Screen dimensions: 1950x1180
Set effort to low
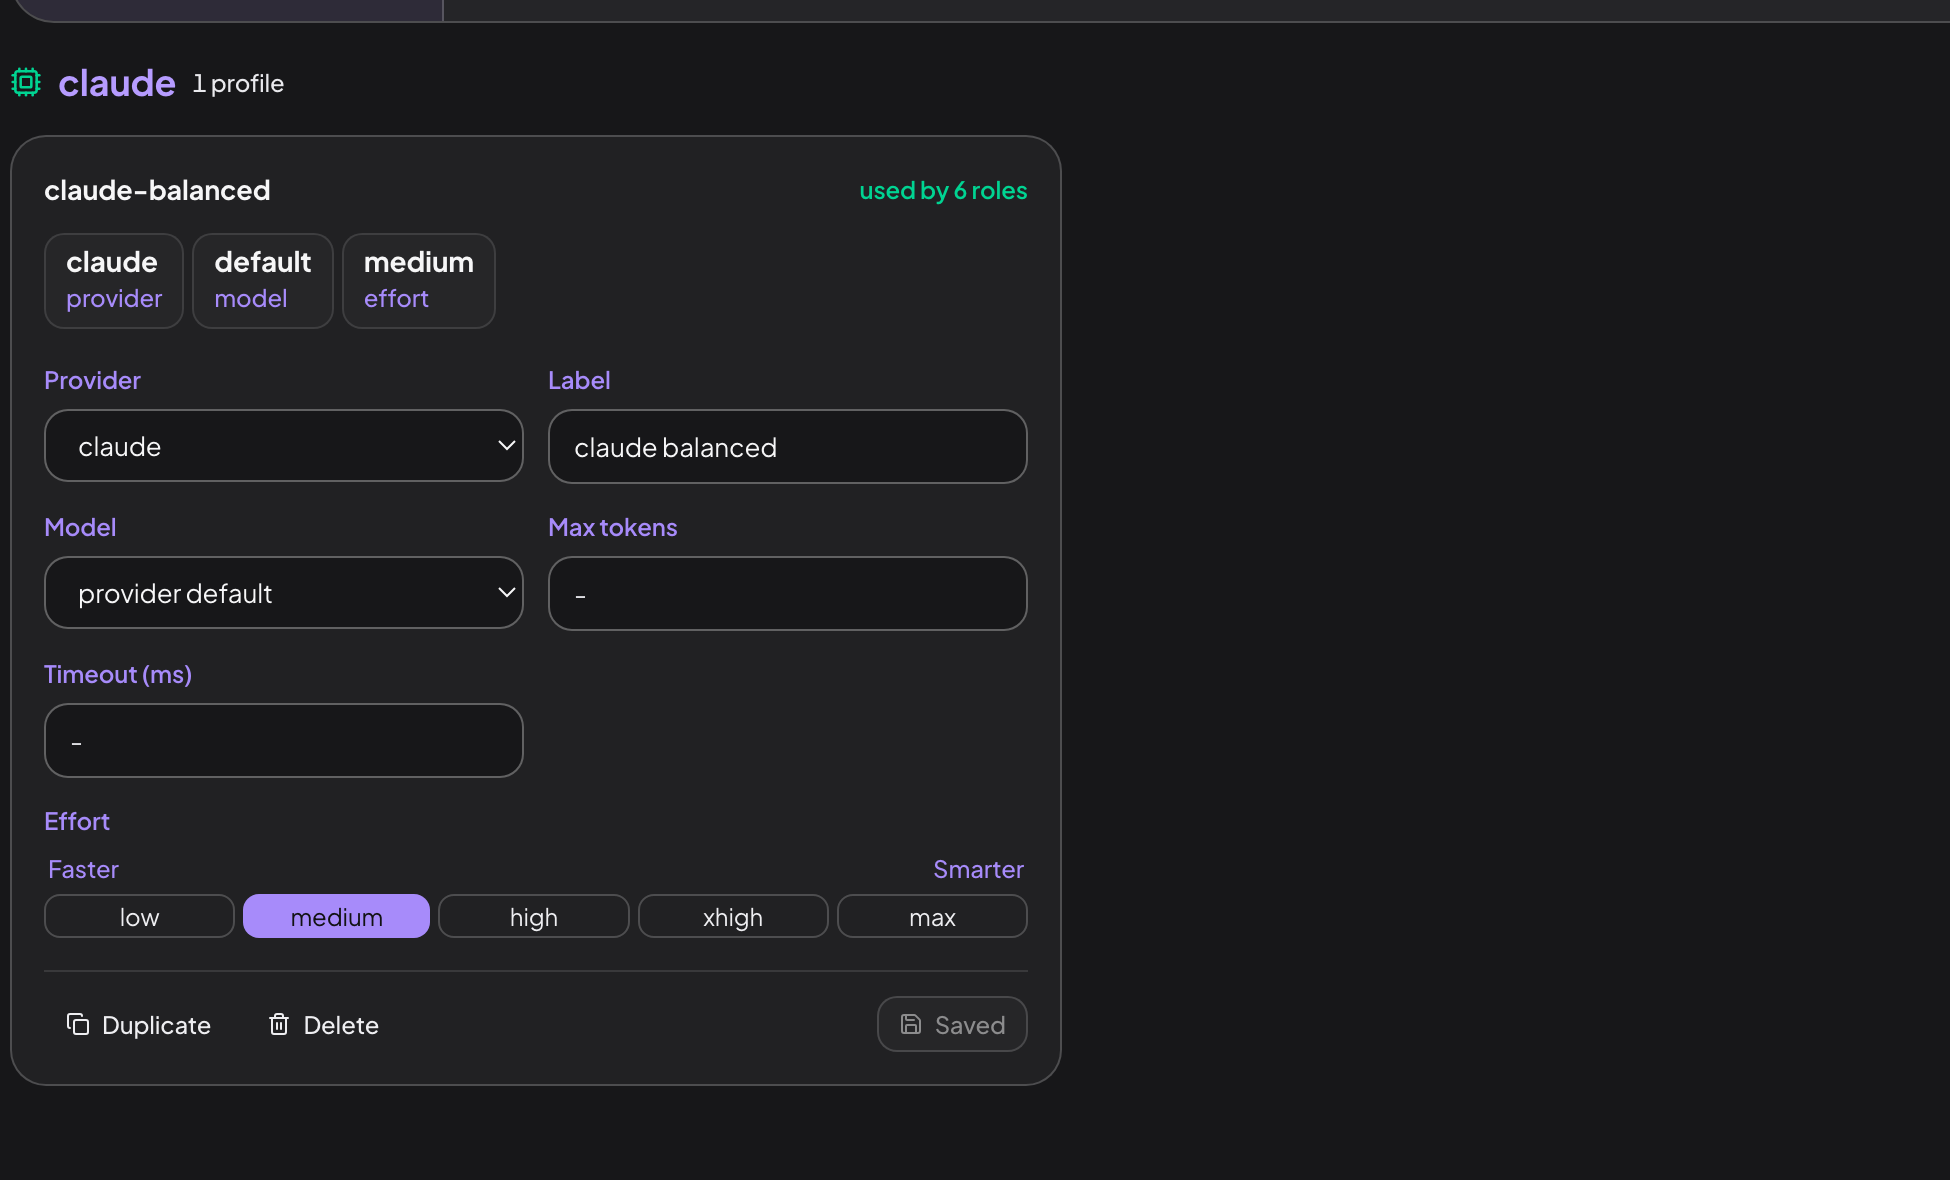139,916
